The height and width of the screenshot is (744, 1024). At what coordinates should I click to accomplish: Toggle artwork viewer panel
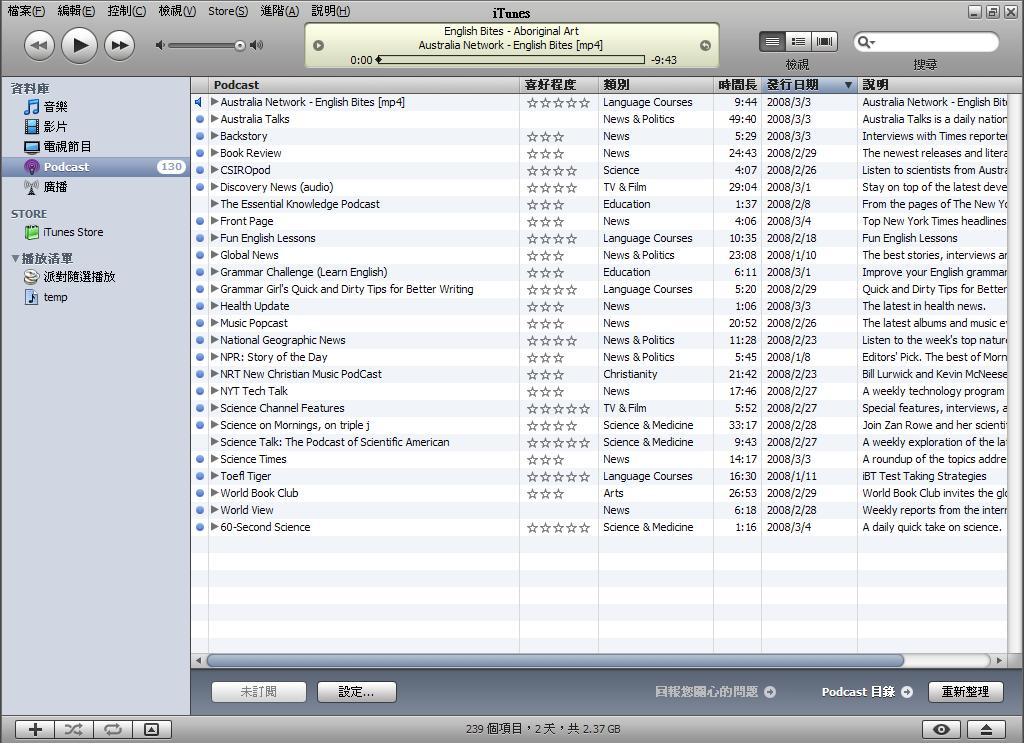(x=152, y=730)
